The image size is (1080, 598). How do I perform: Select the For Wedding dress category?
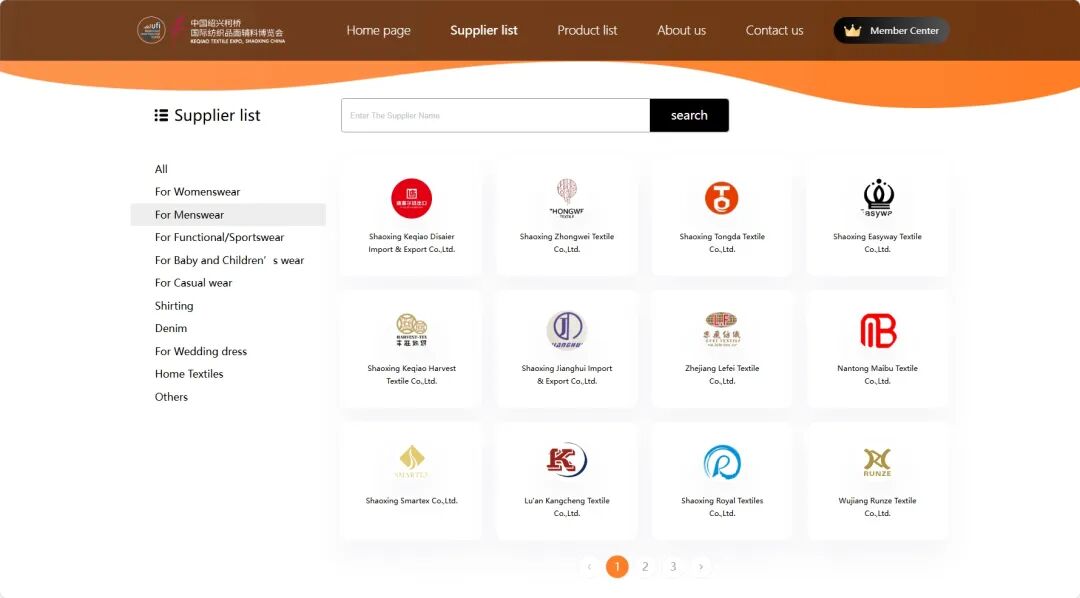pos(200,351)
